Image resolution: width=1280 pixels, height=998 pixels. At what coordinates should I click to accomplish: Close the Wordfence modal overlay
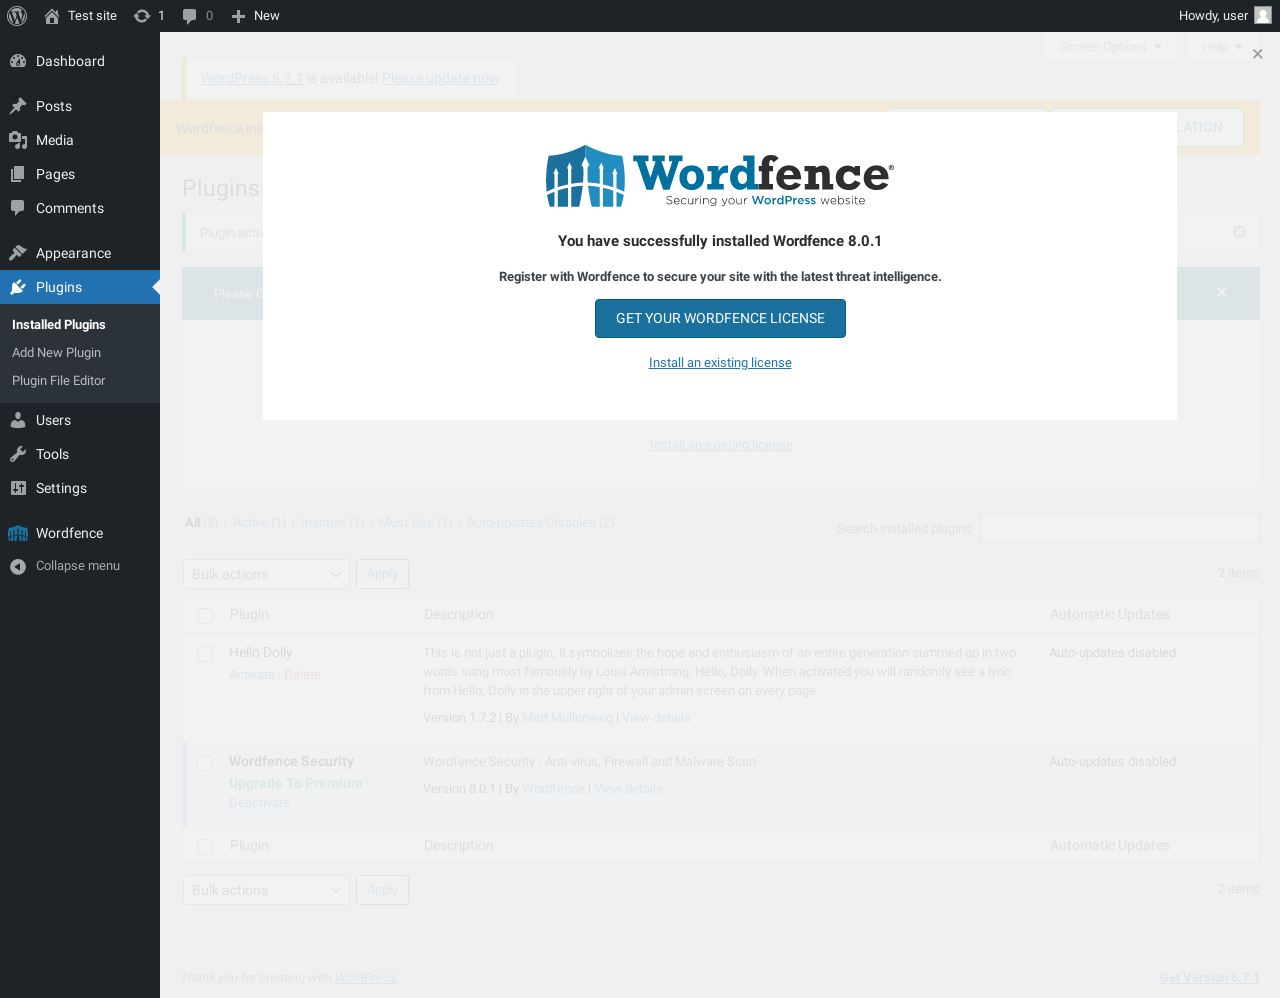(x=1258, y=54)
